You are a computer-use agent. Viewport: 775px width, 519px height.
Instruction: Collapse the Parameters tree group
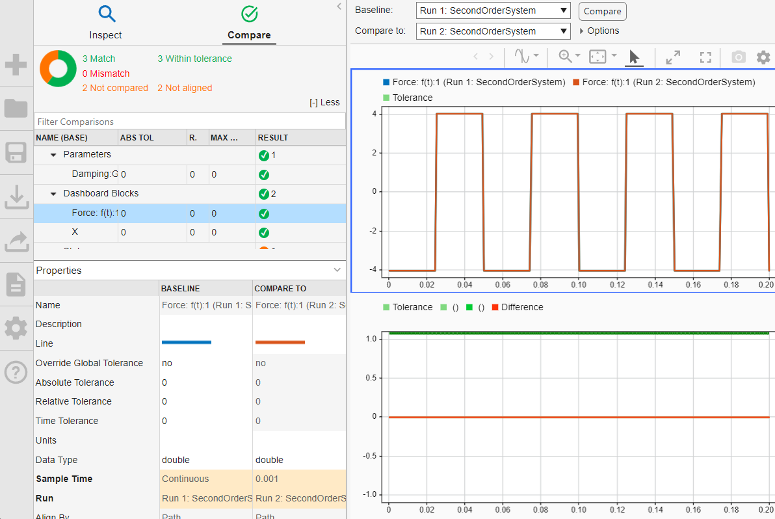coord(53,155)
